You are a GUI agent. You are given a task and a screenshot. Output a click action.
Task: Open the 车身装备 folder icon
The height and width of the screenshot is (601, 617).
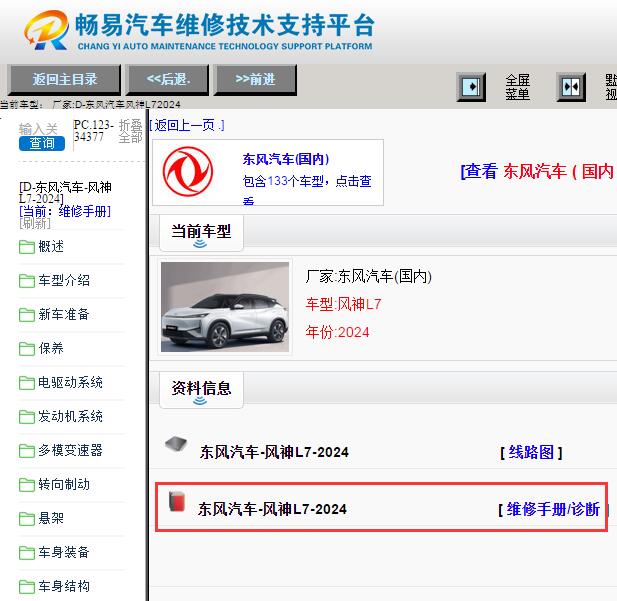click(x=27, y=553)
